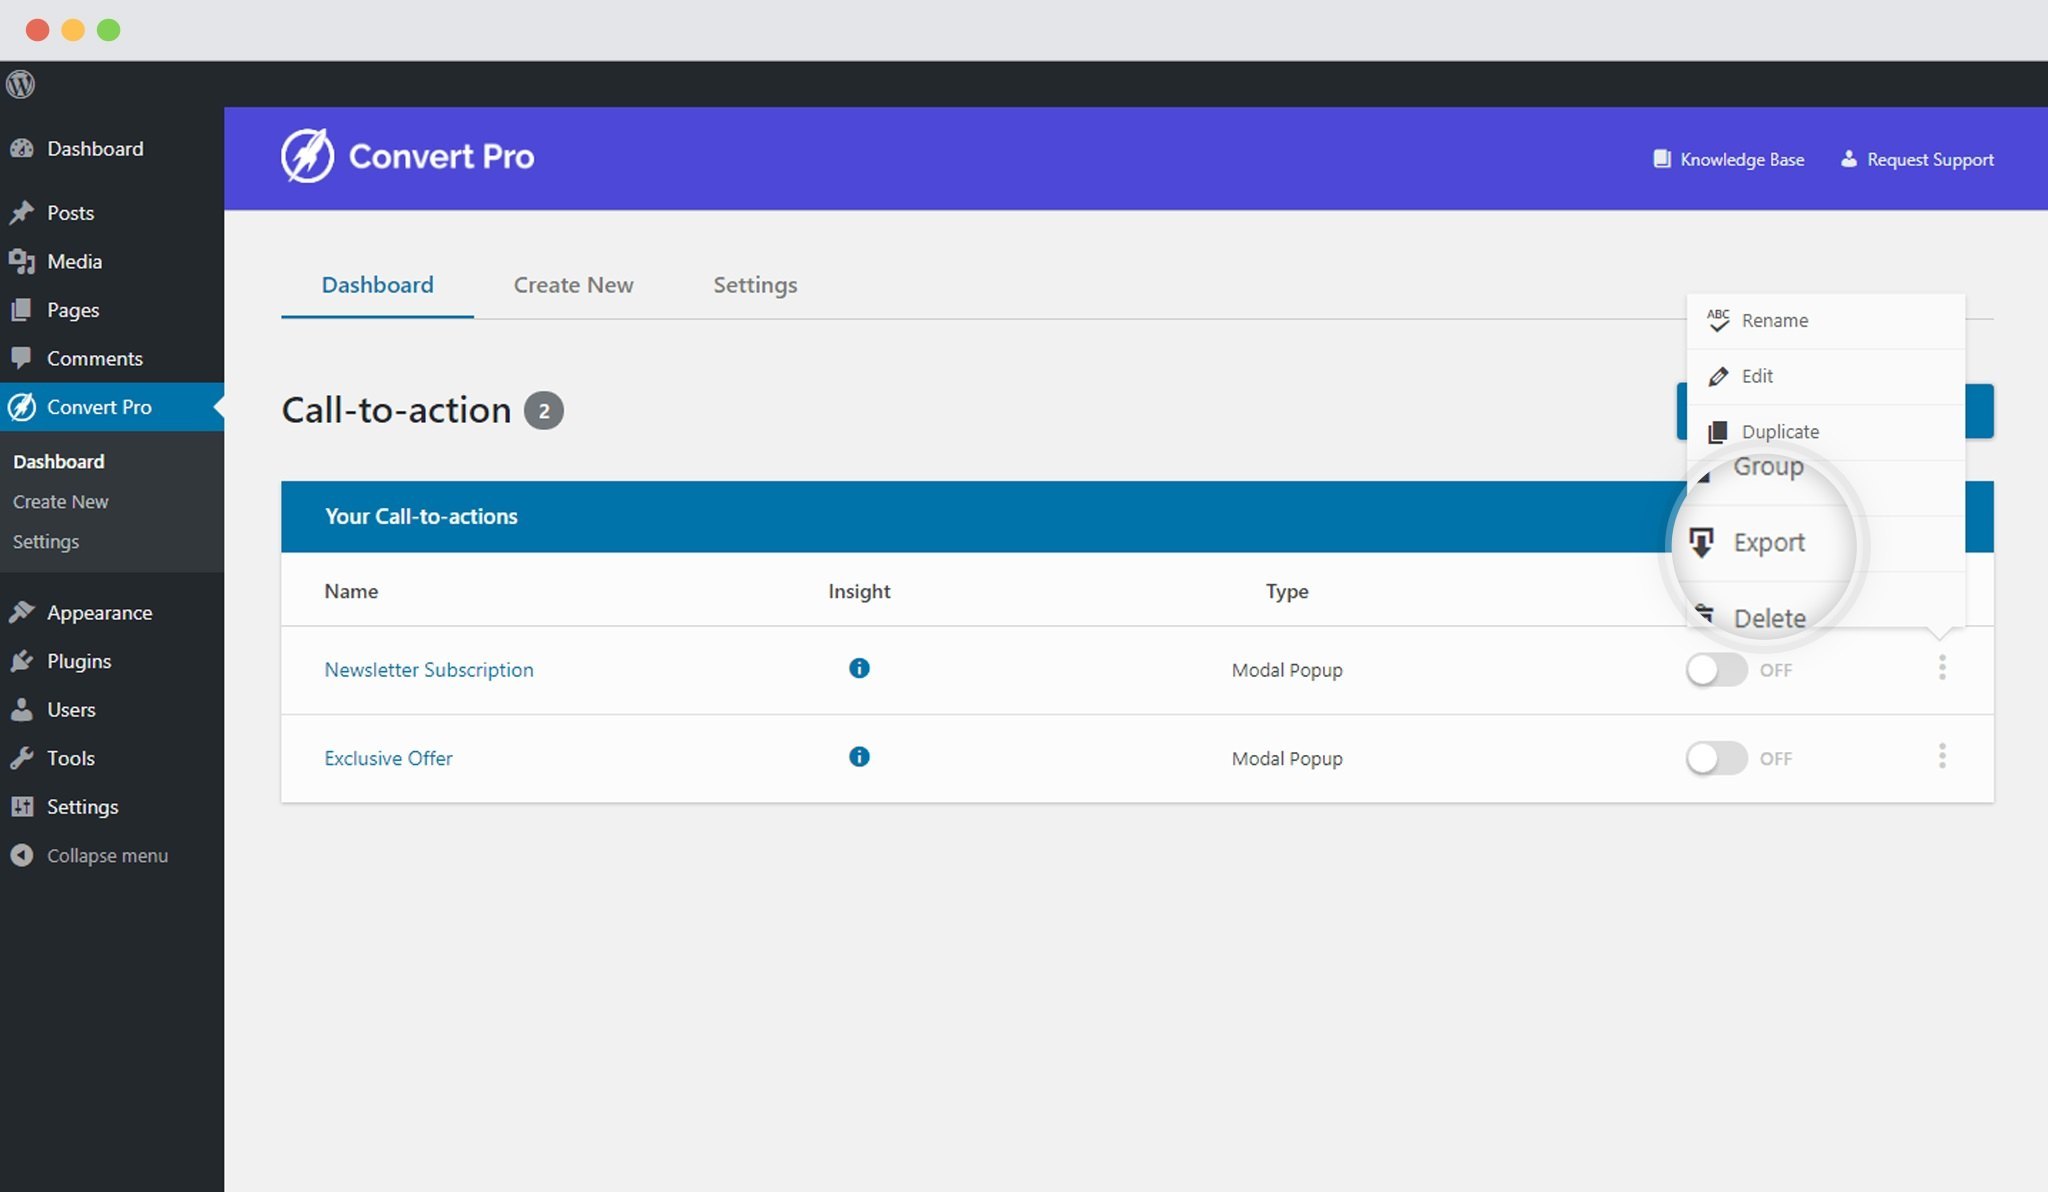Click Dashboard submenu under Convert Pro
Image resolution: width=2048 pixels, height=1192 pixels.
coord(58,461)
